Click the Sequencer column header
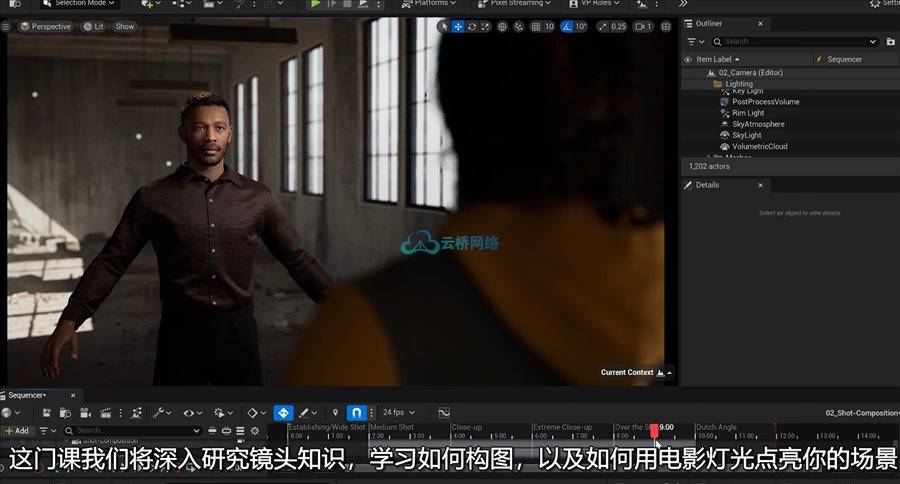This screenshot has width=900, height=484. coord(844,59)
